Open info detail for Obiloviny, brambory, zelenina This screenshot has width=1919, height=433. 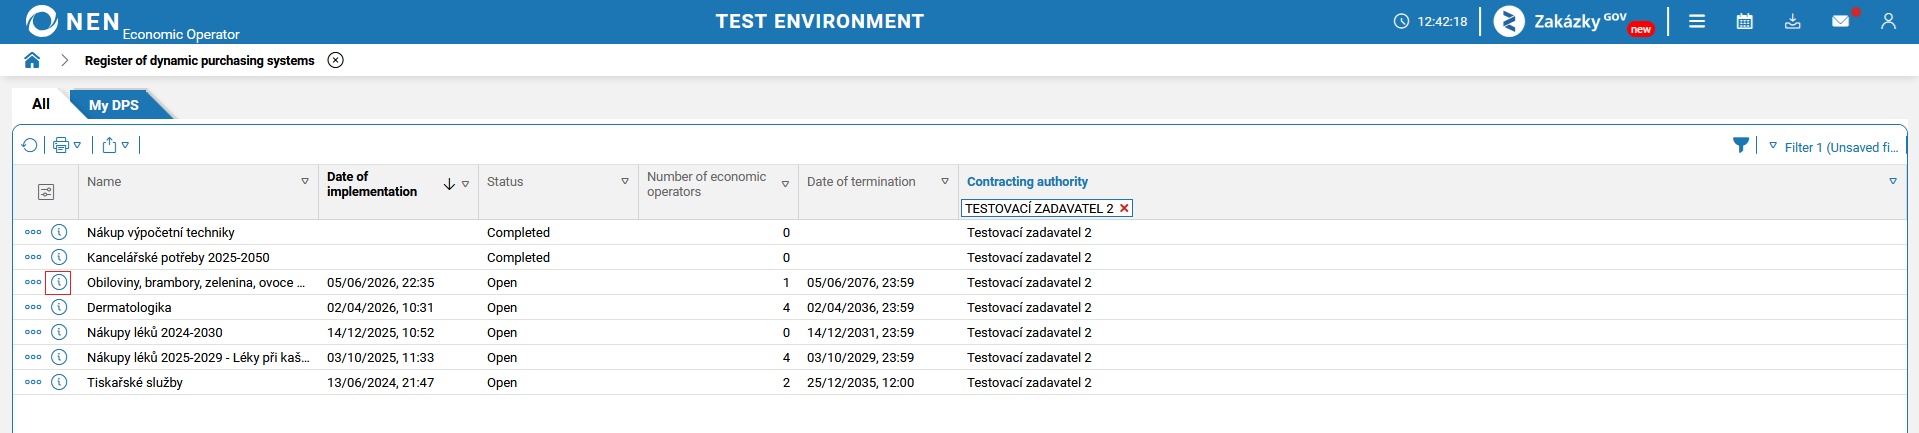(59, 282)
